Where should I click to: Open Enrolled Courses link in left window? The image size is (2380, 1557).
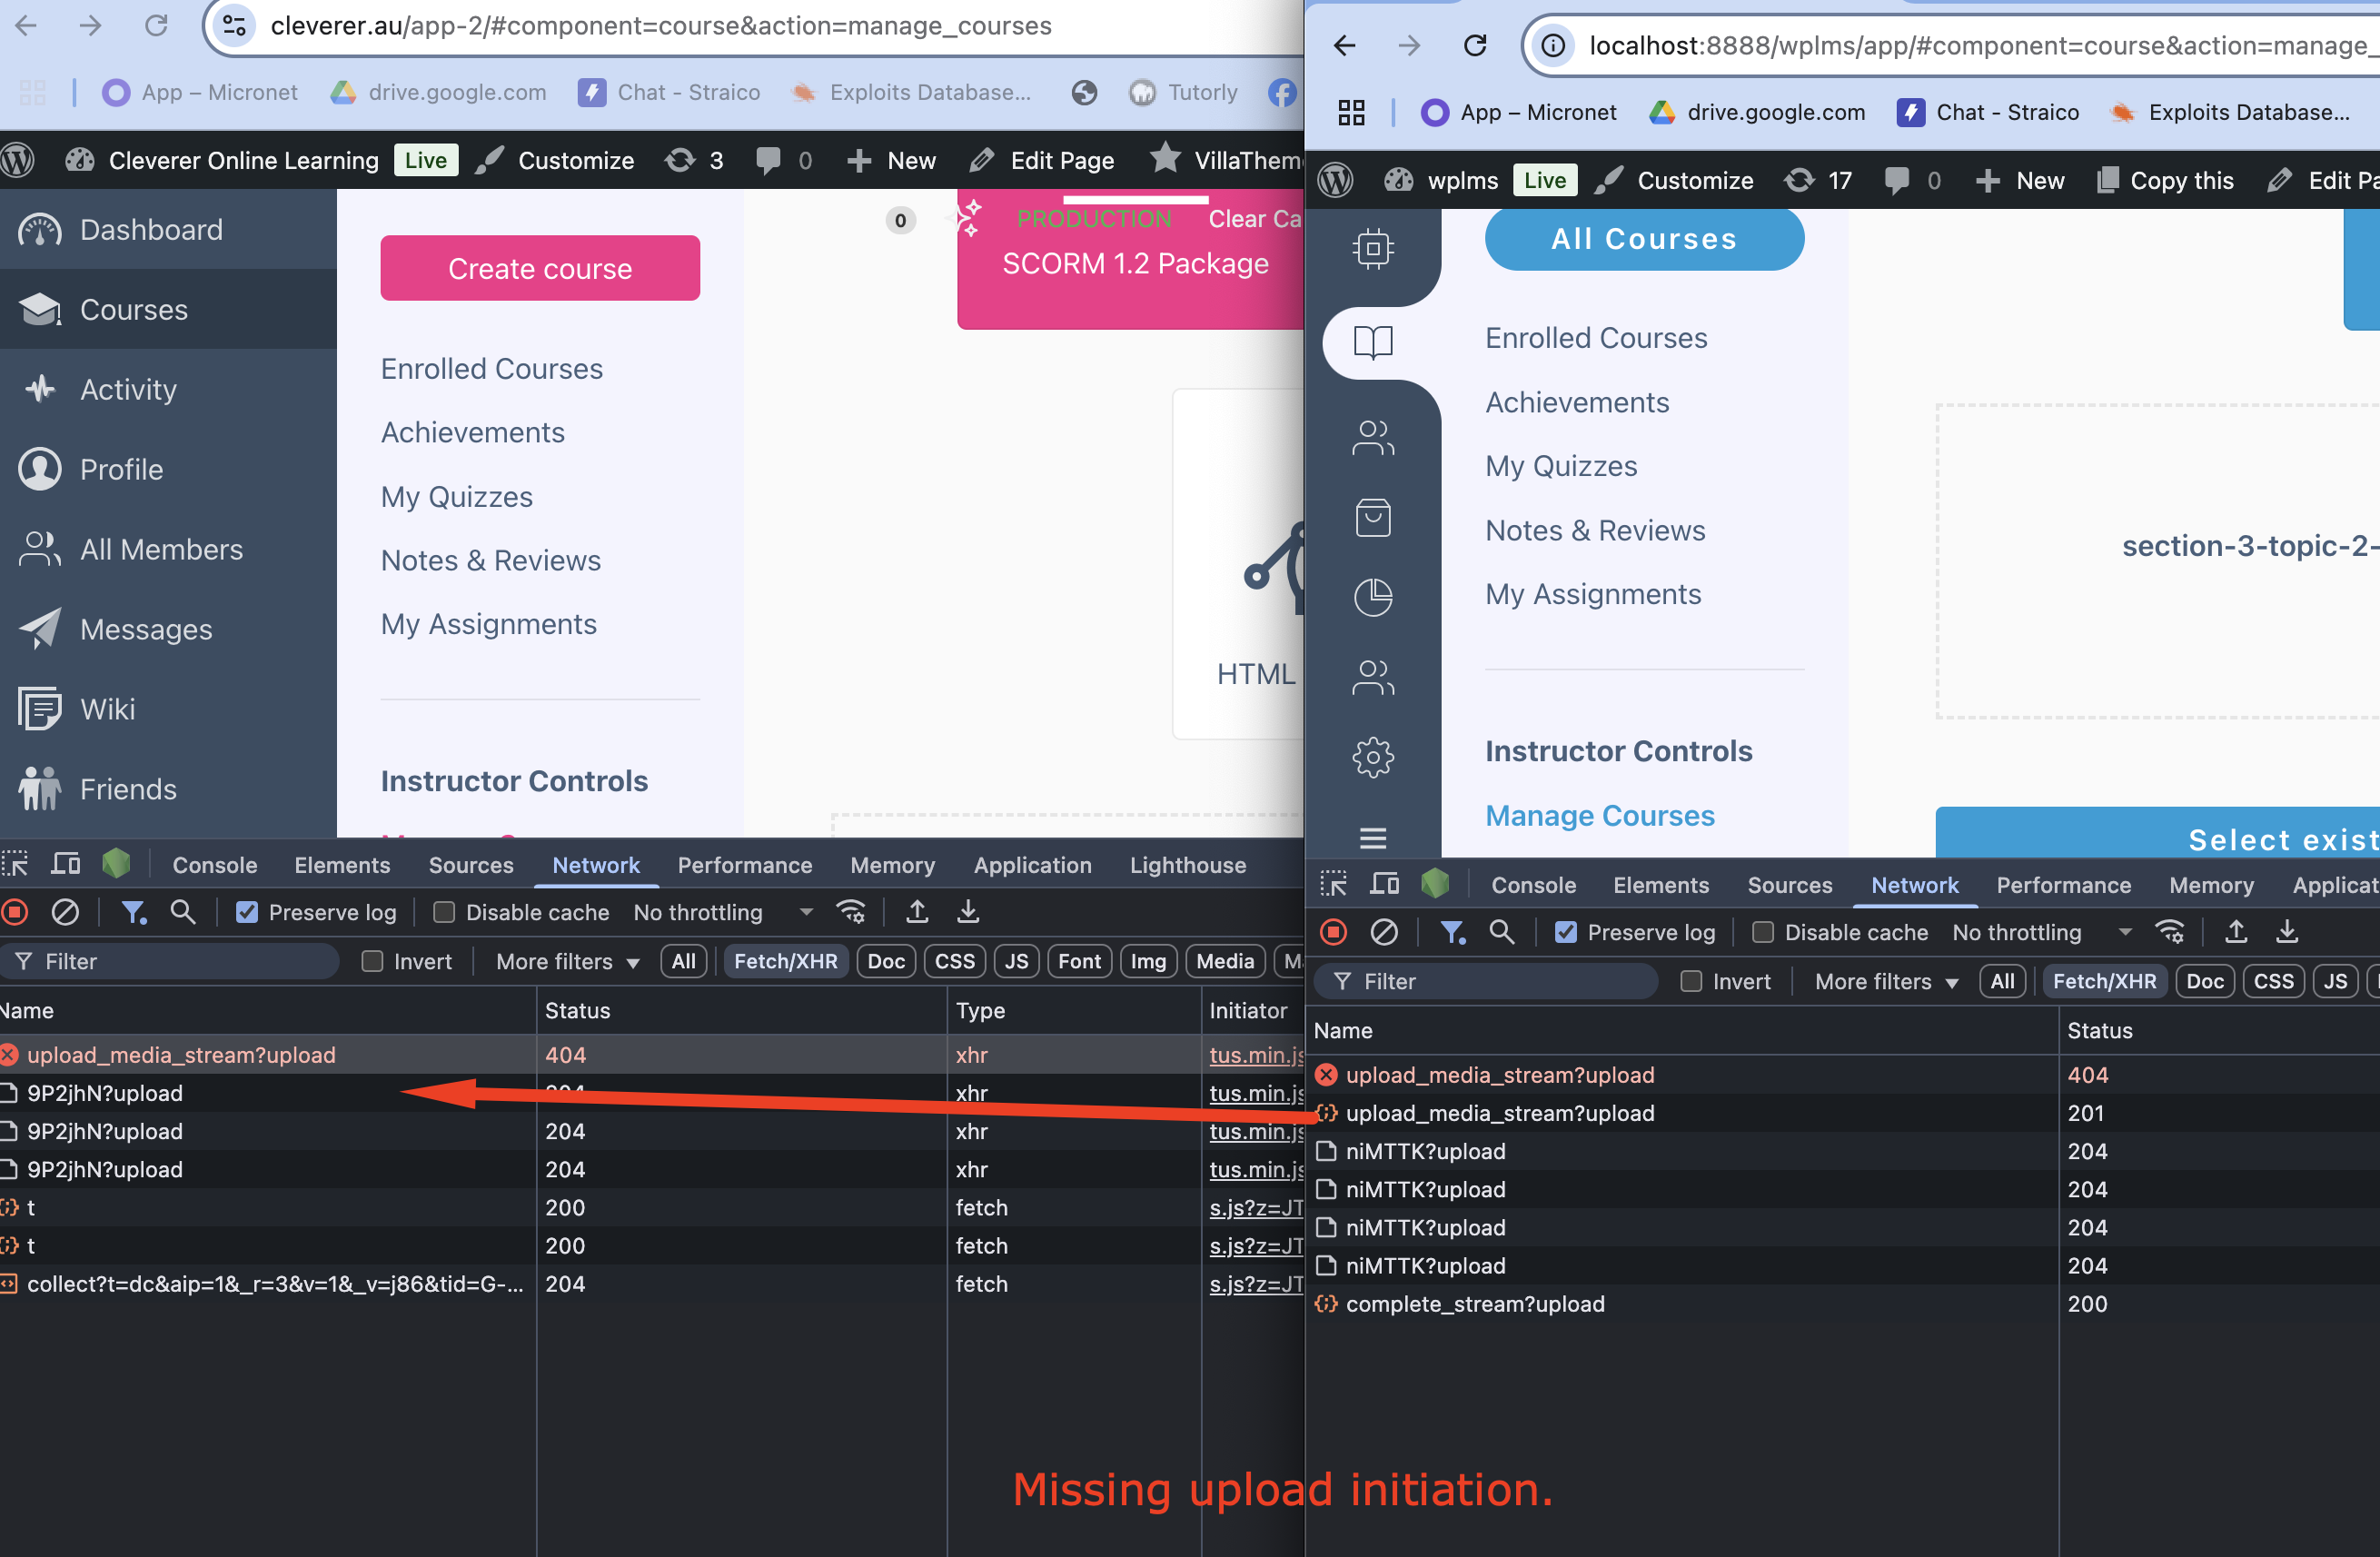tap(492, 368)
